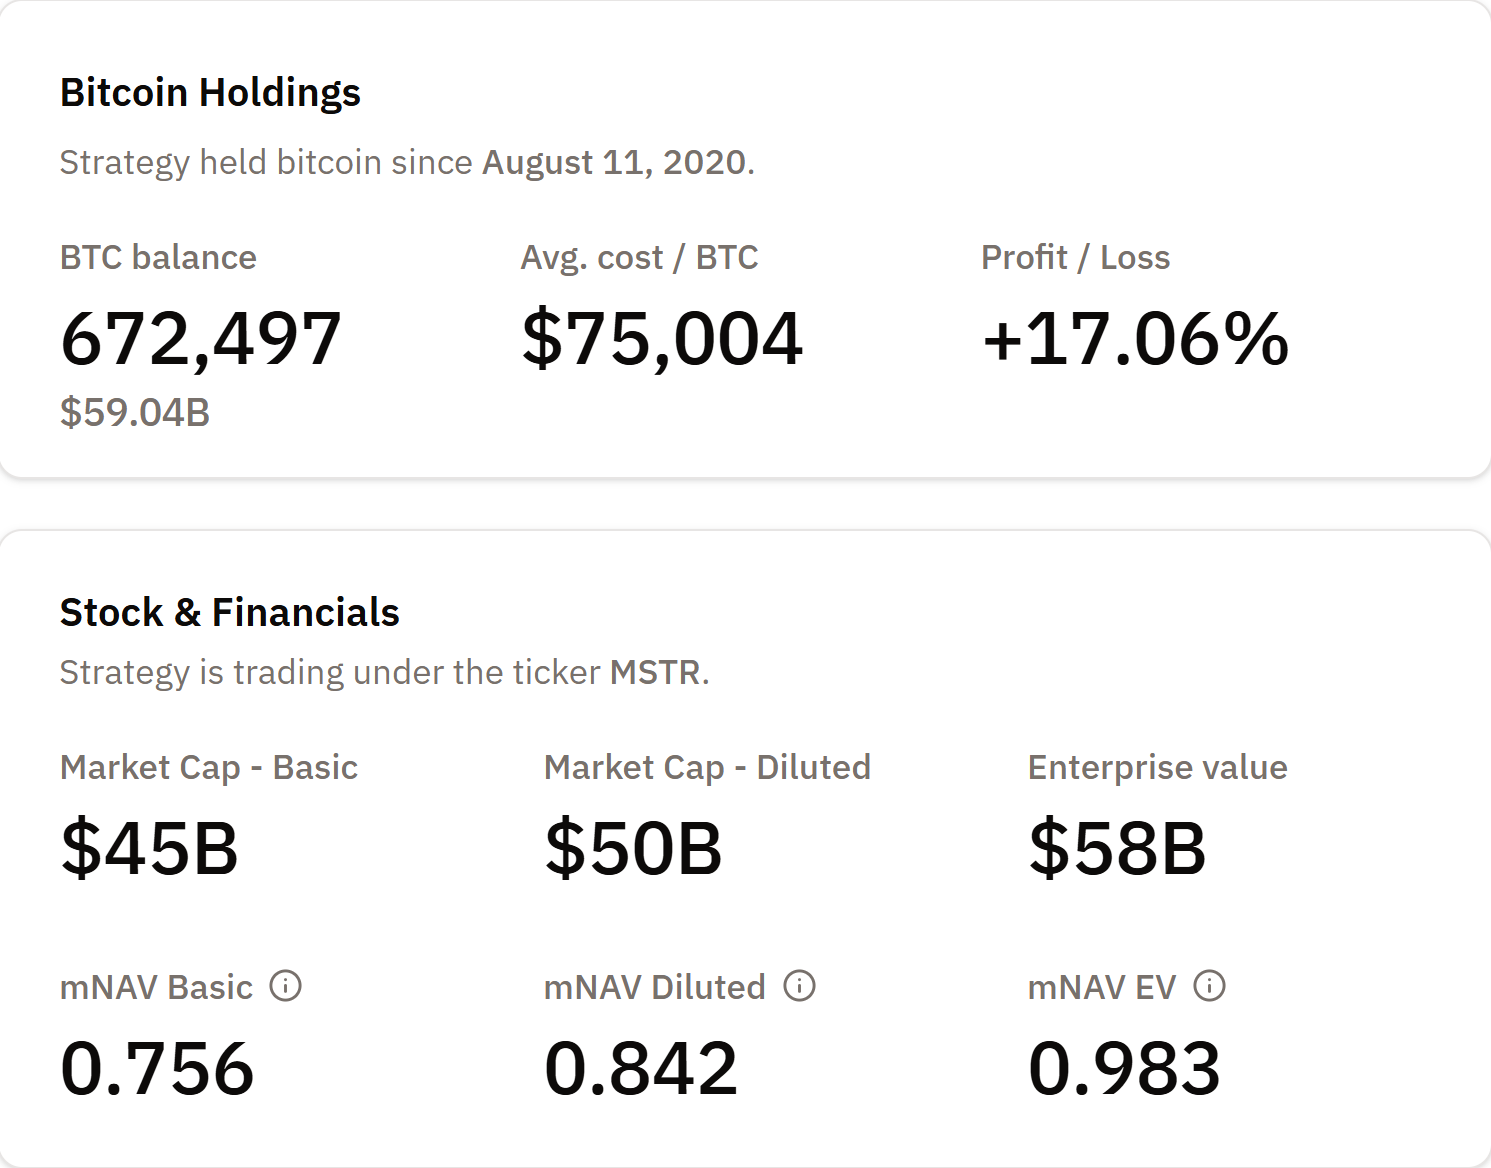
Task: Click the $59.04B holdings value
Action: click(135, 409)
